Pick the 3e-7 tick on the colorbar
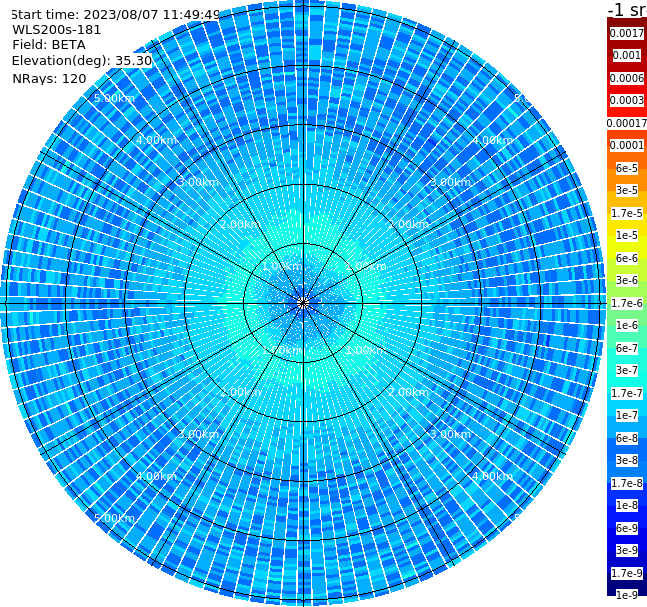Screen dimensions: 647x607 pyautogui.click(x=627, y=370)
